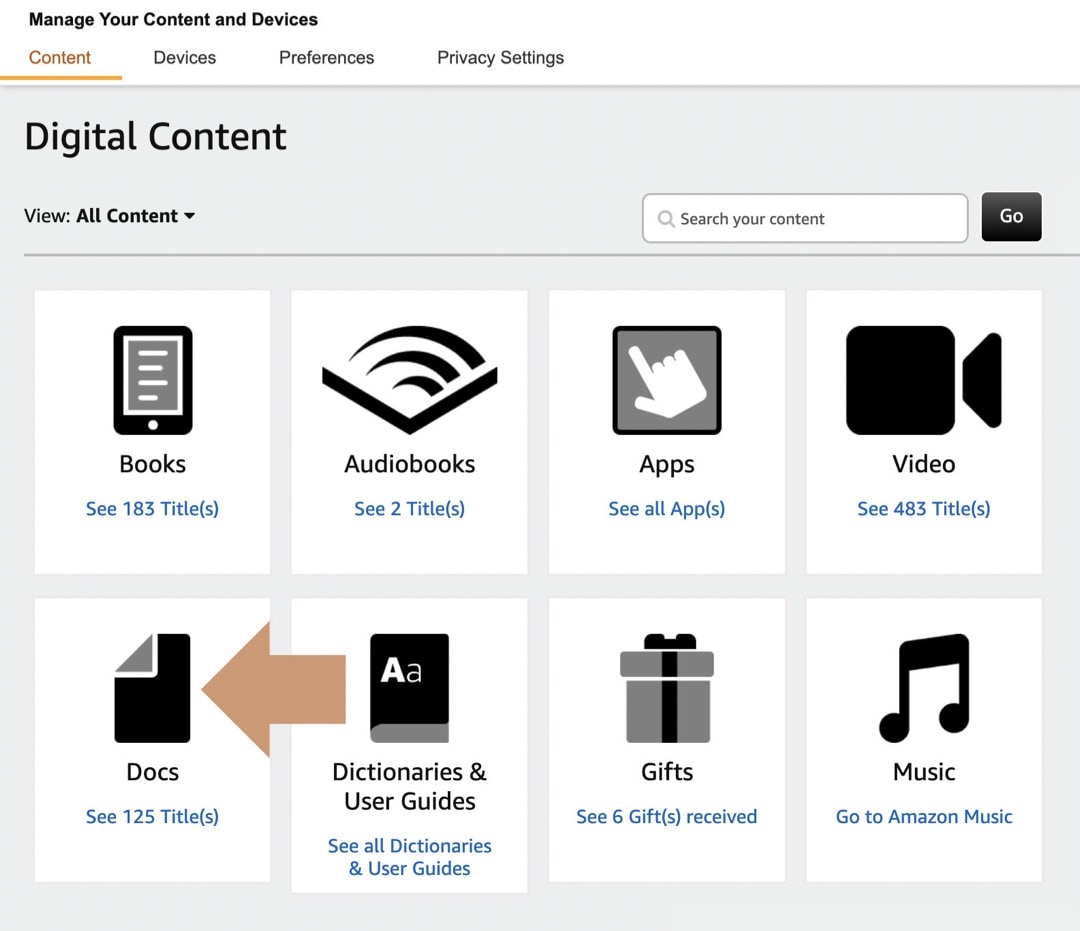Follow See all Dictionaries & User Guides link
Screen dimensions: 1080x931
[x=410, y=857]
